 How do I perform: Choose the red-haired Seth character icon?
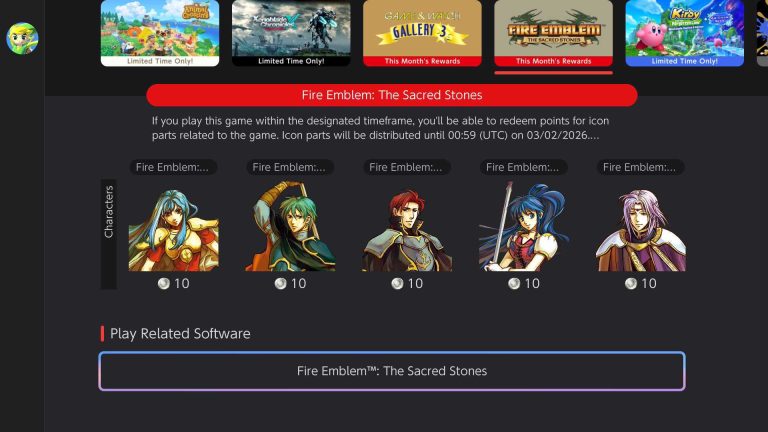[x=407, y=226]
